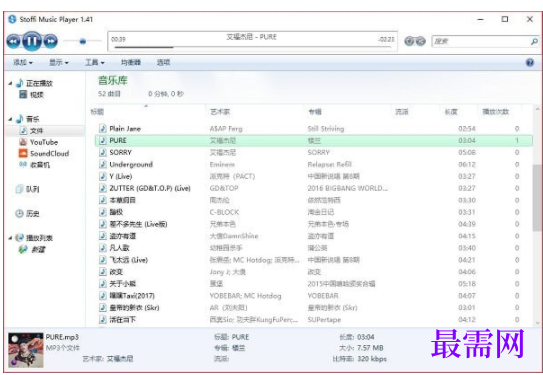Select 视频 in the sidebar
The width and height of the screenshot is (543, 375).
click(x=32, y=95)
